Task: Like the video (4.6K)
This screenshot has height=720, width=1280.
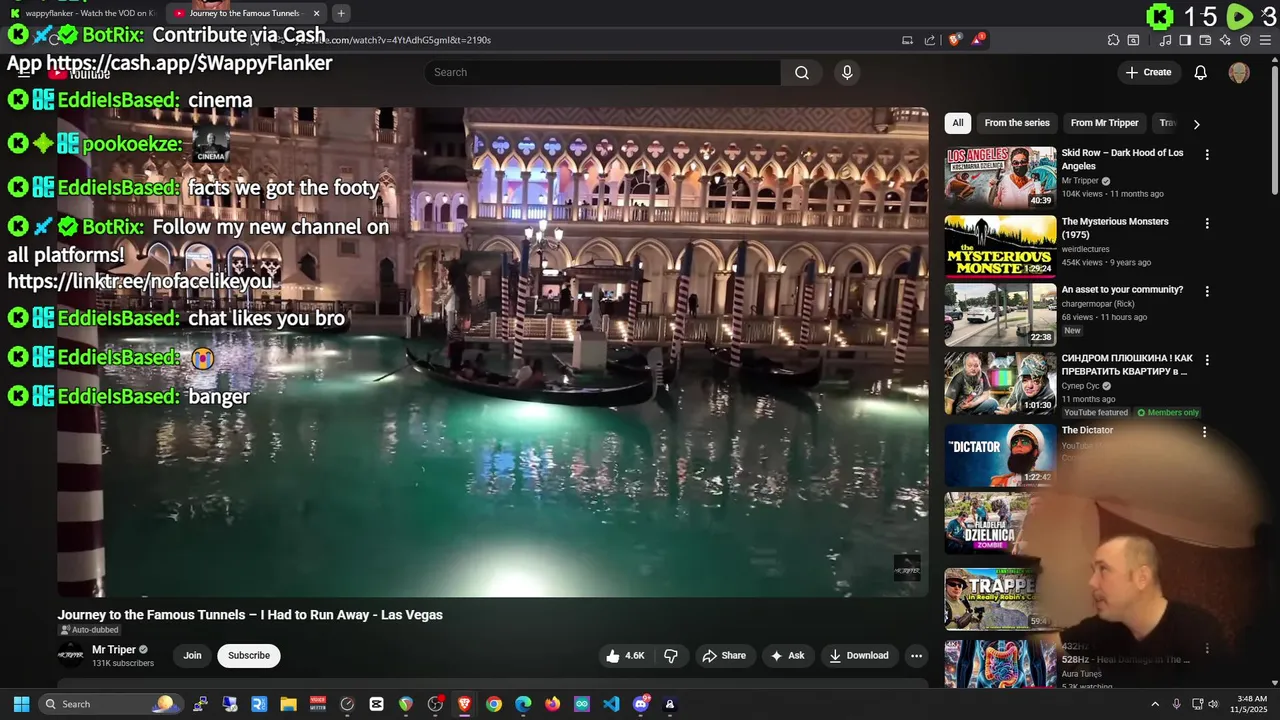Action: 625,656
